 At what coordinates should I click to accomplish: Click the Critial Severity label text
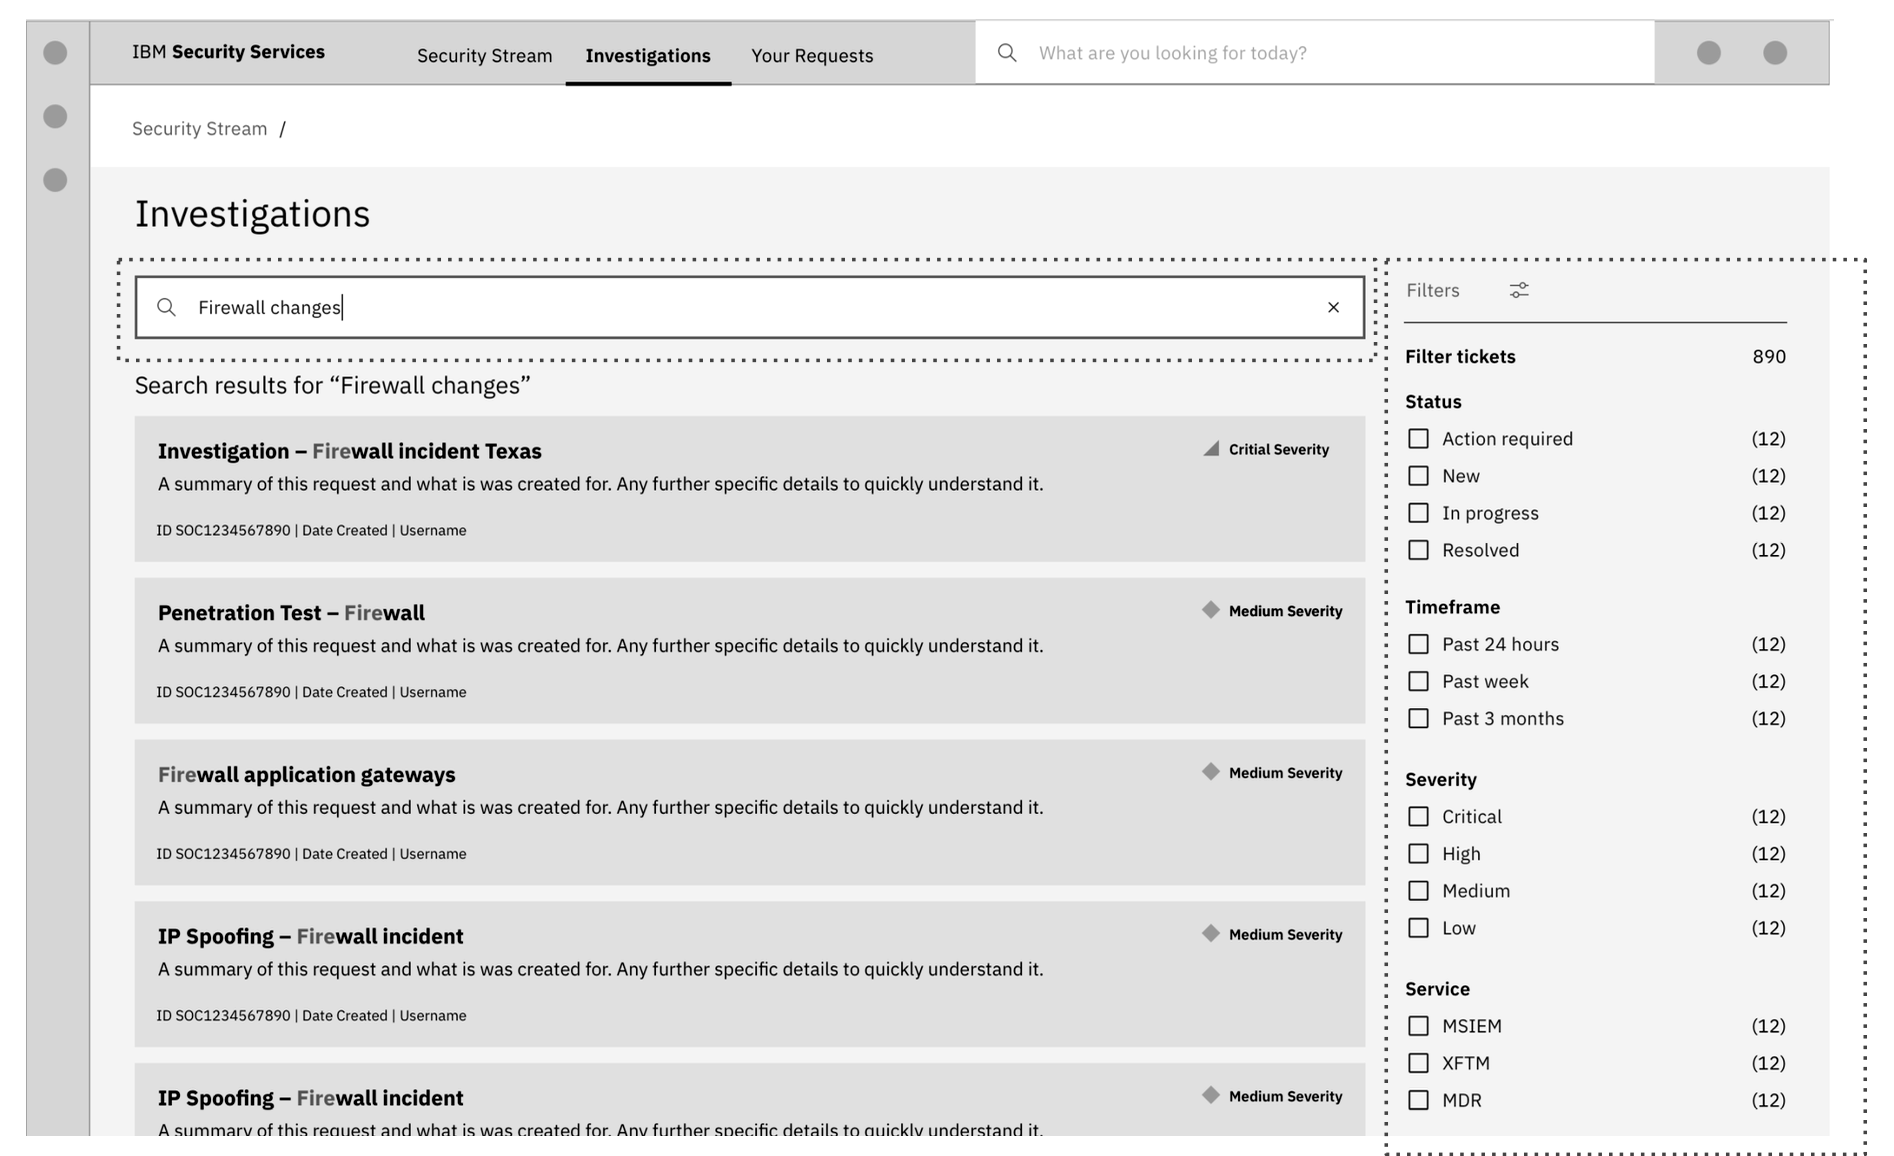(x=1279, y=450)
